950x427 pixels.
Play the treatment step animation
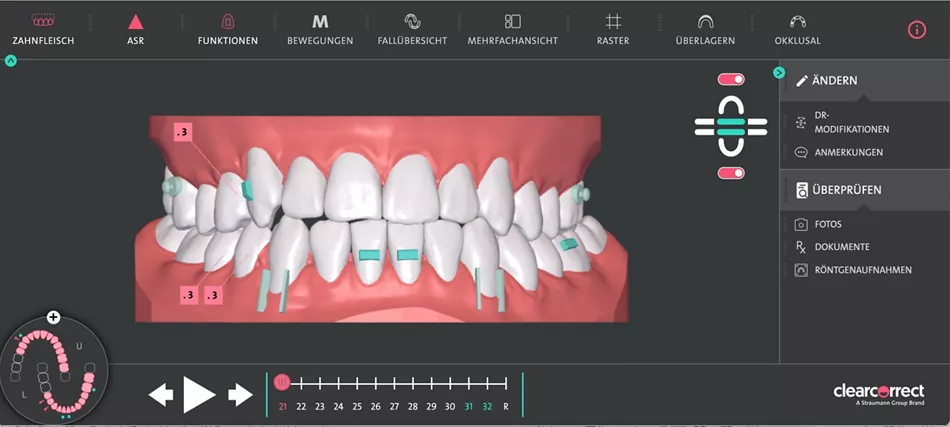coord(199,394)
